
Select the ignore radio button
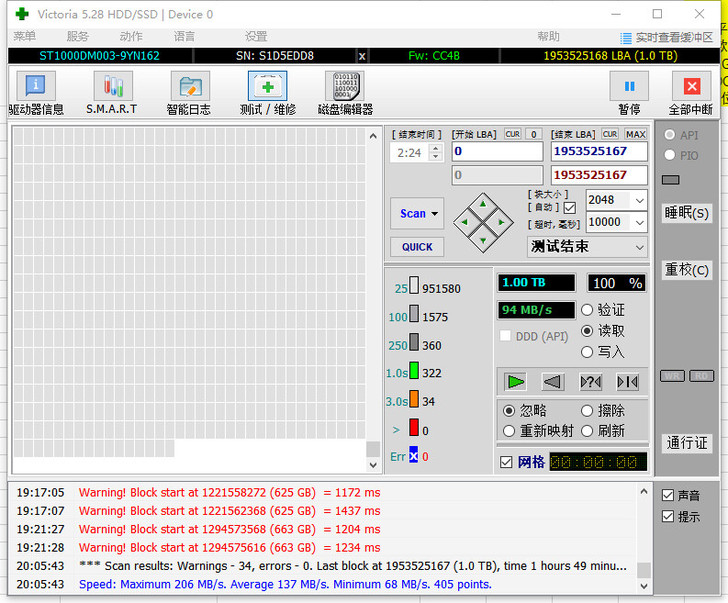[509, 411]
